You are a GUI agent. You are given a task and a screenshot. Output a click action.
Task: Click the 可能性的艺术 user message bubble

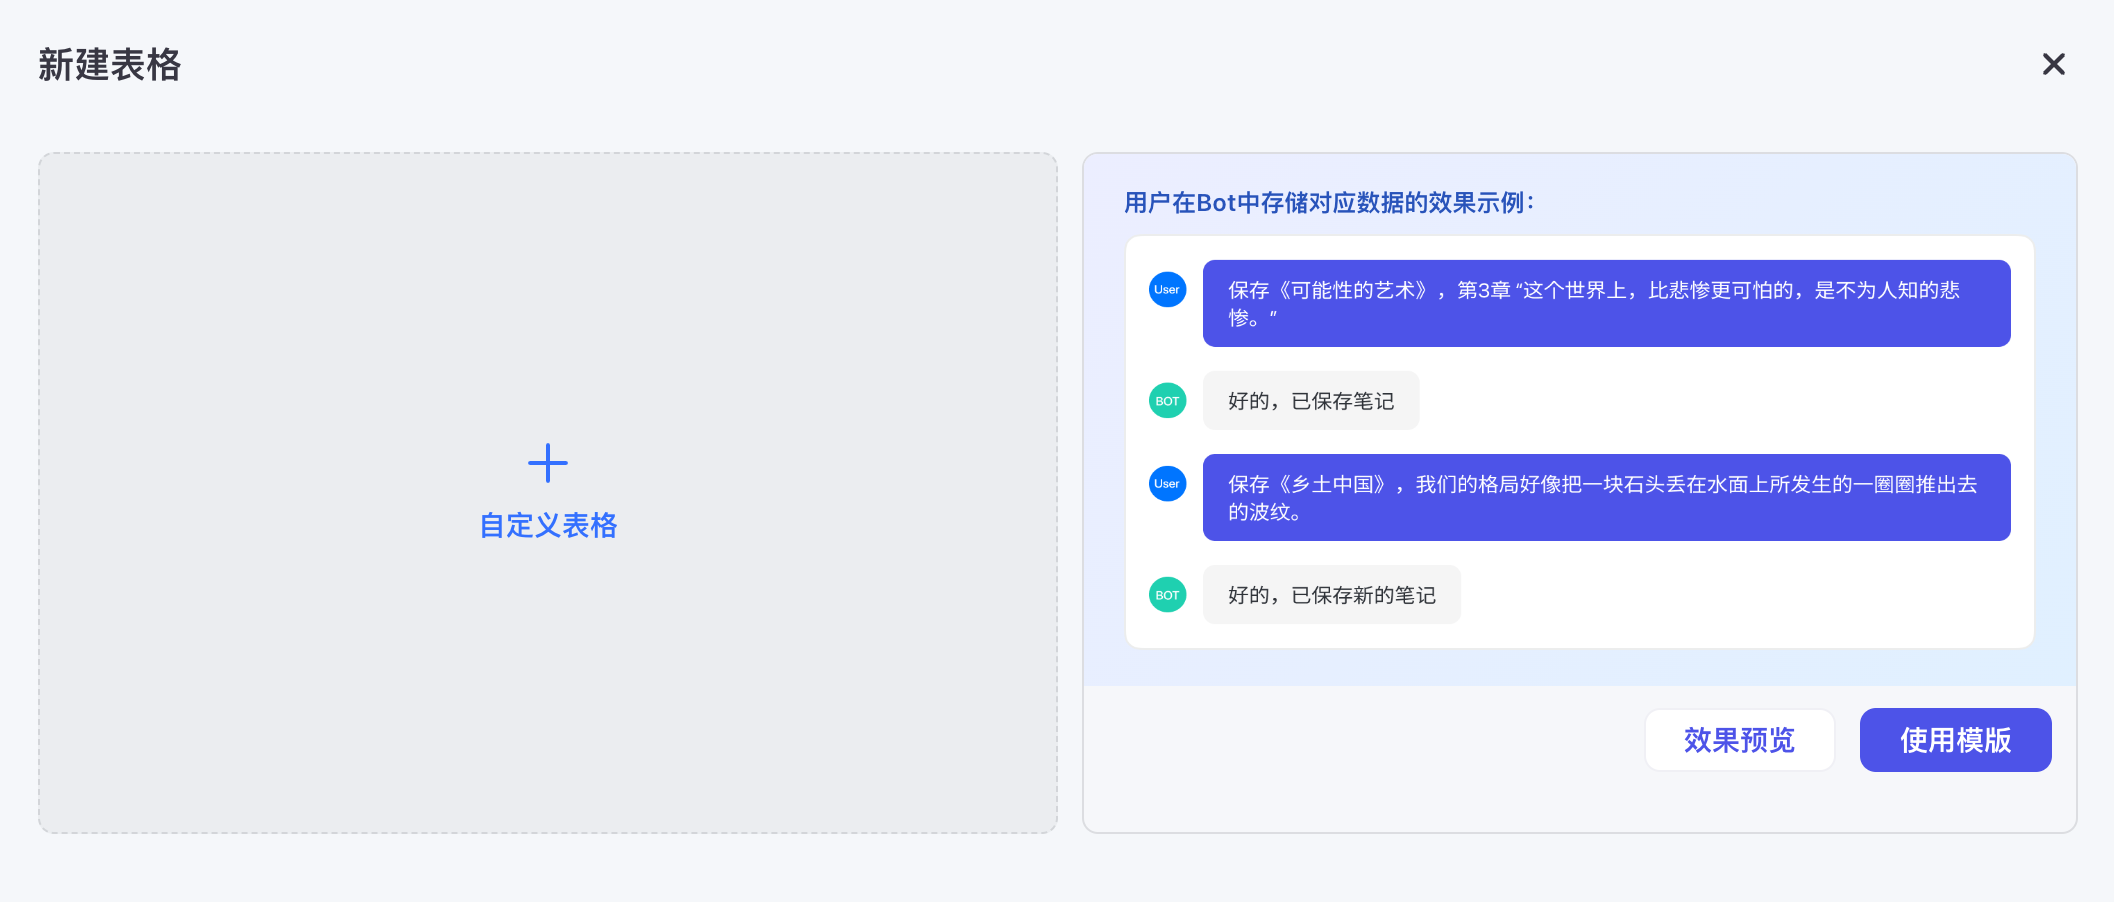click(x=1606, y=303)
